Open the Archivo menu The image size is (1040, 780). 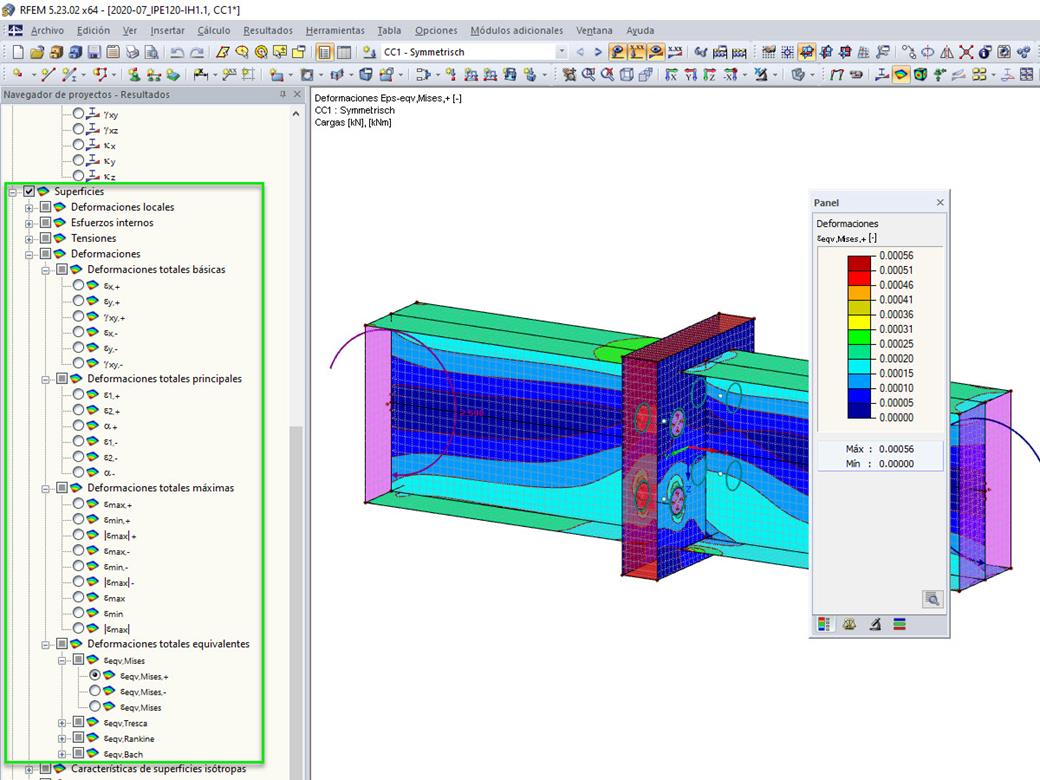coord(47,31)
